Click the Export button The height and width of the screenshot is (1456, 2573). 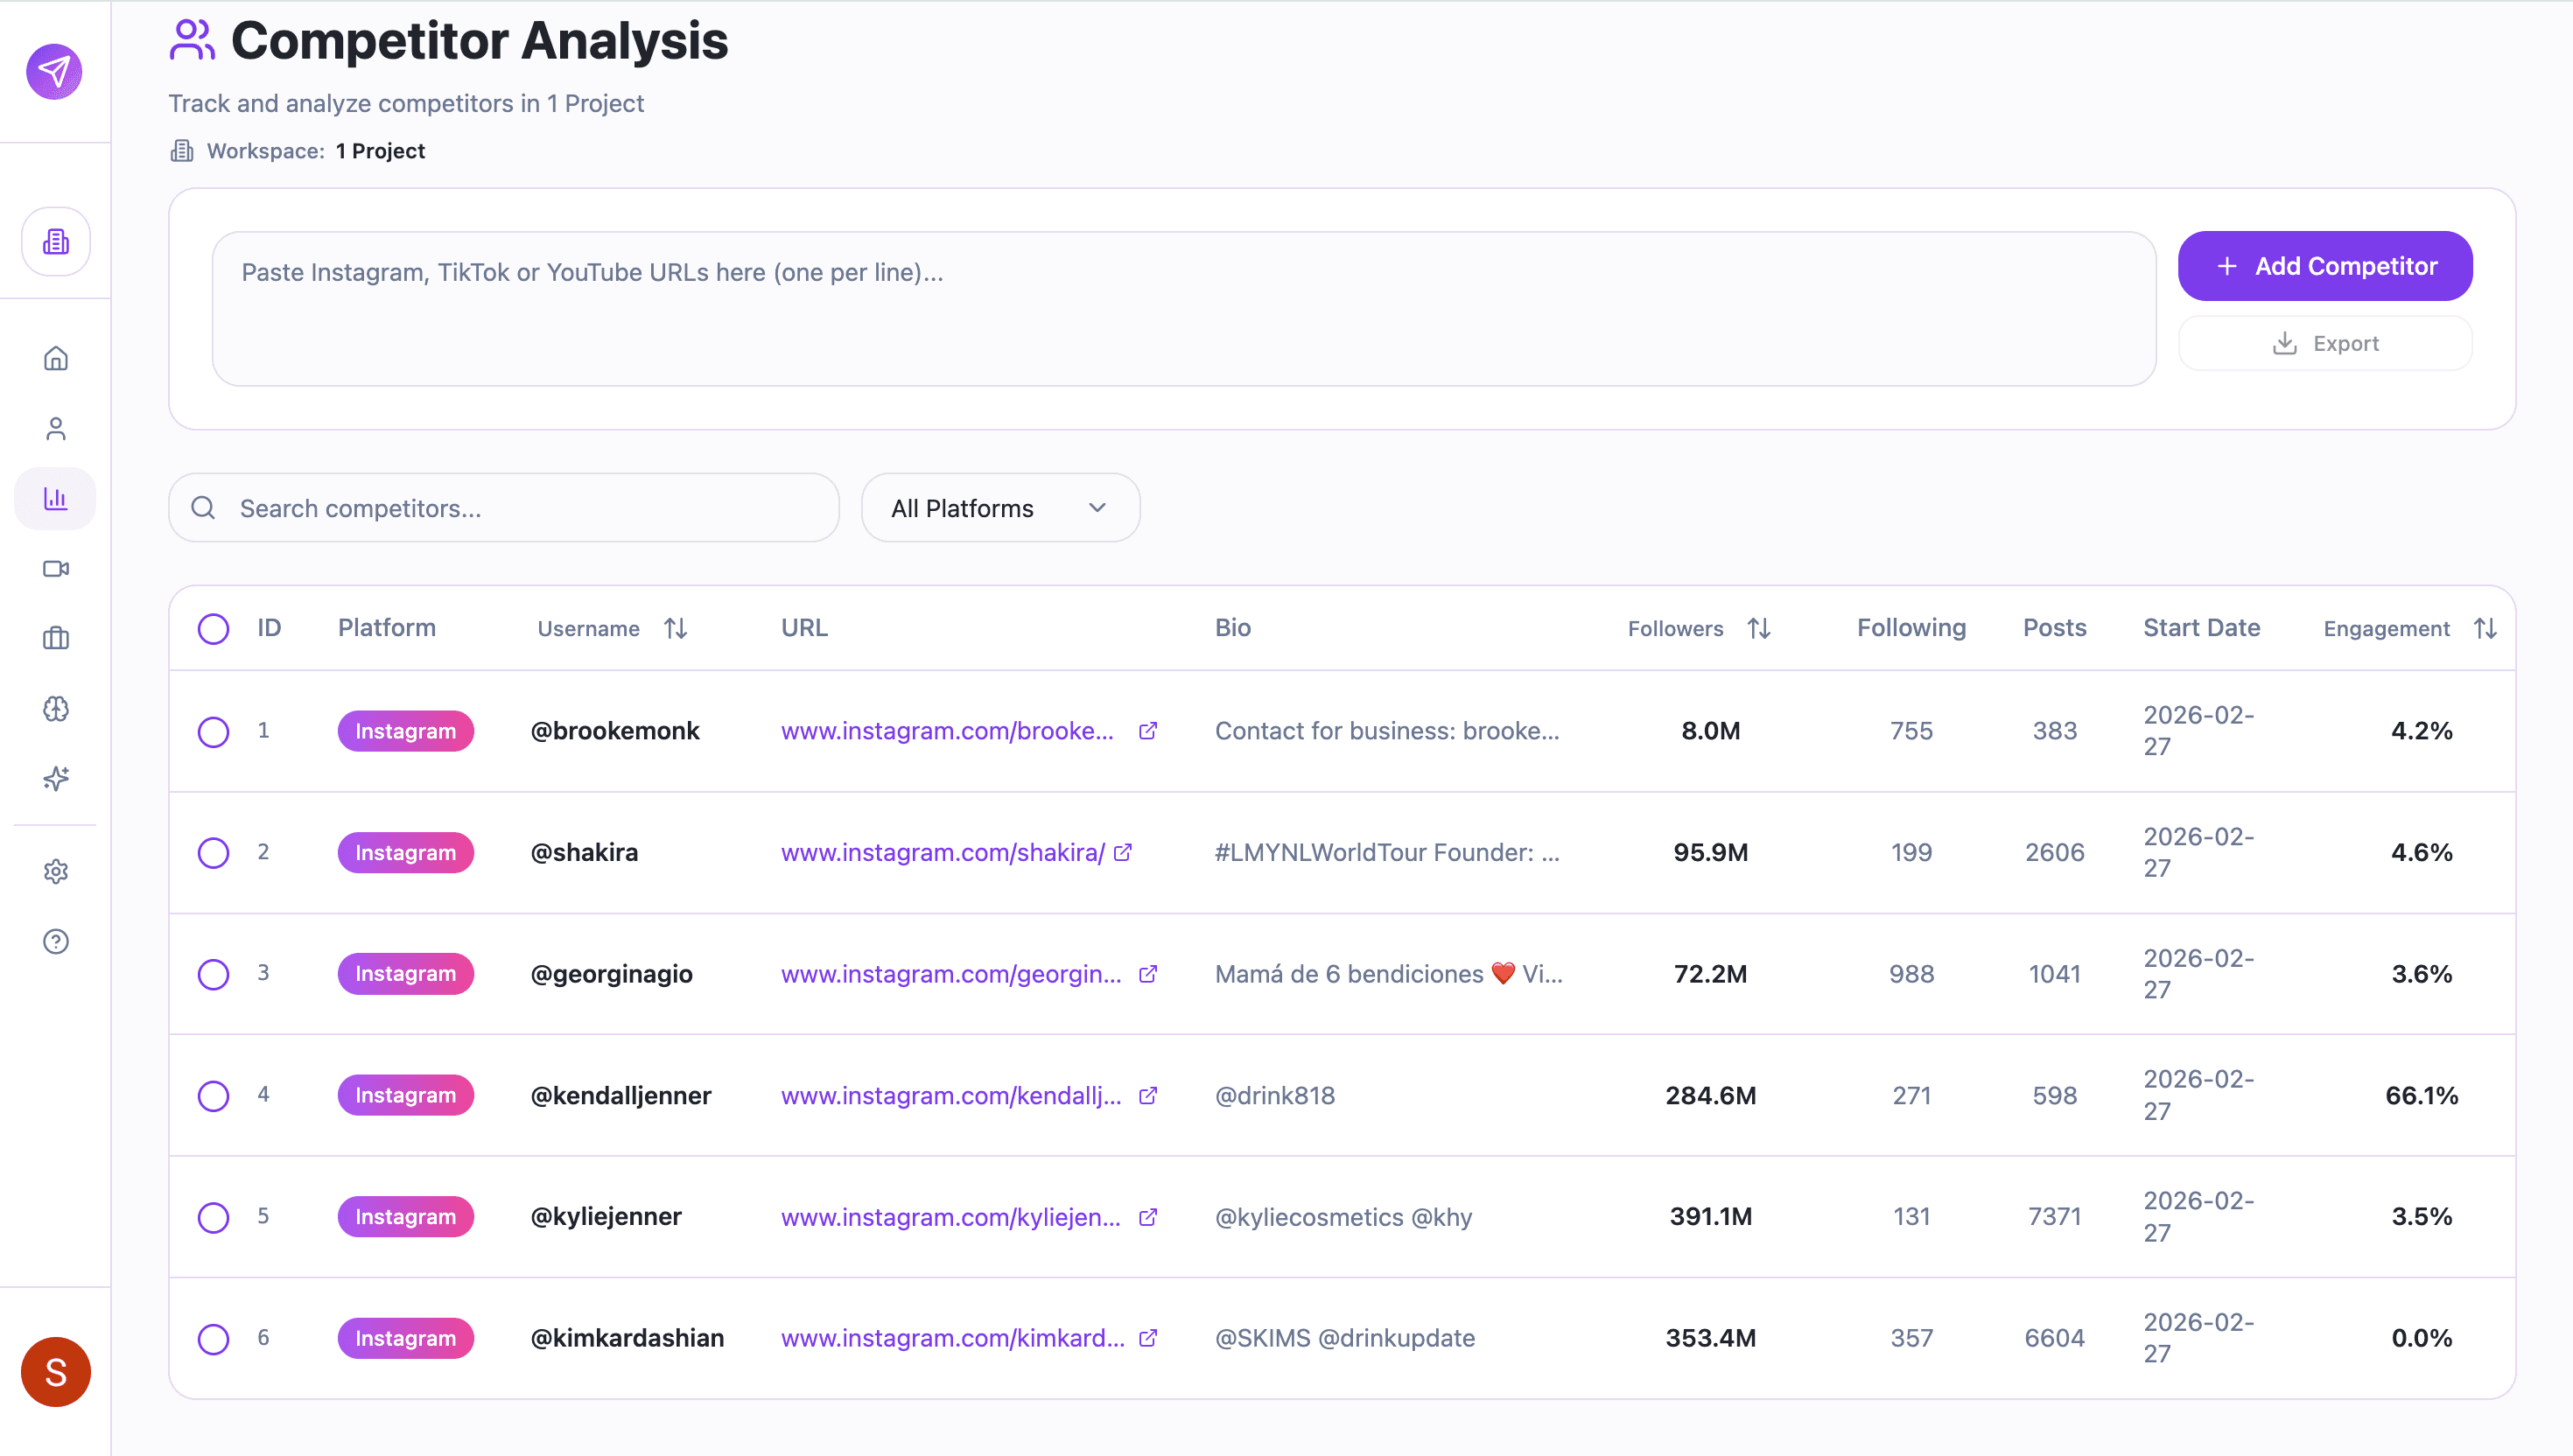(x=2324, y=343)
